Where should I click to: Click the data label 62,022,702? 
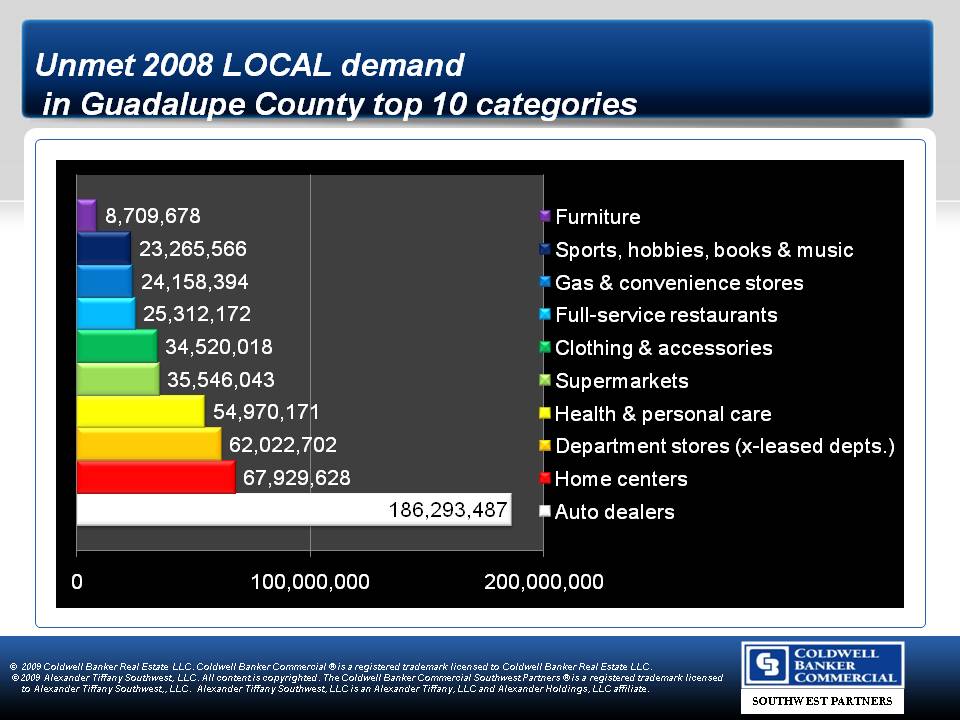279,445
